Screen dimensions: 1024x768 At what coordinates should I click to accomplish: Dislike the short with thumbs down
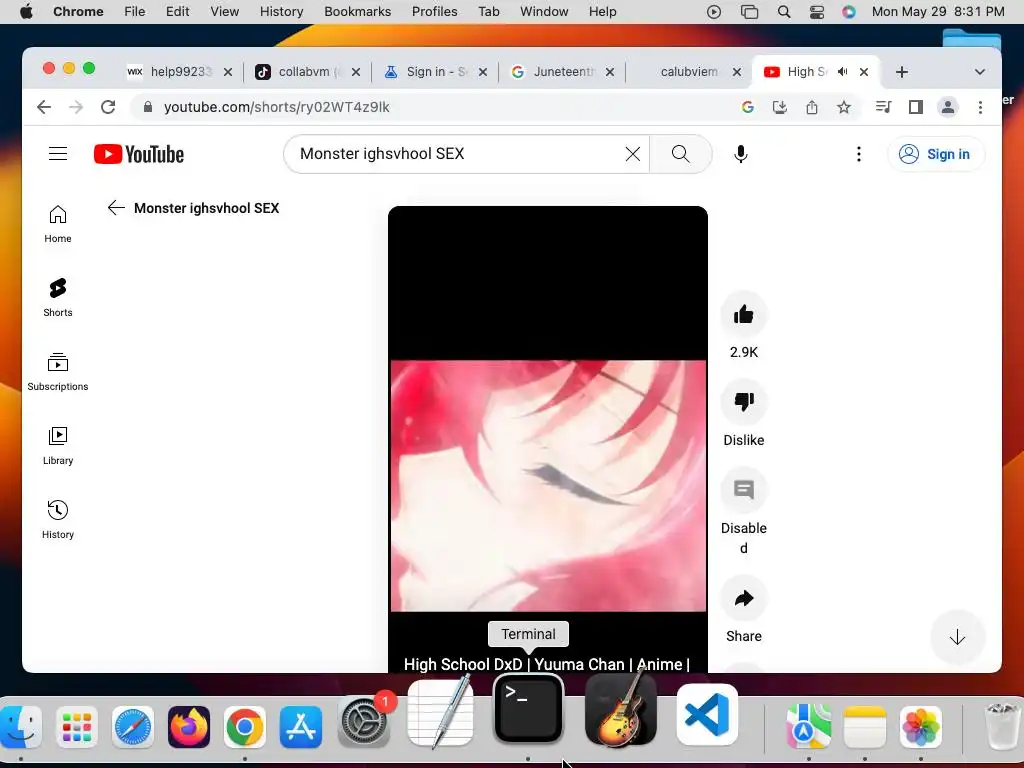pos(744,401)
